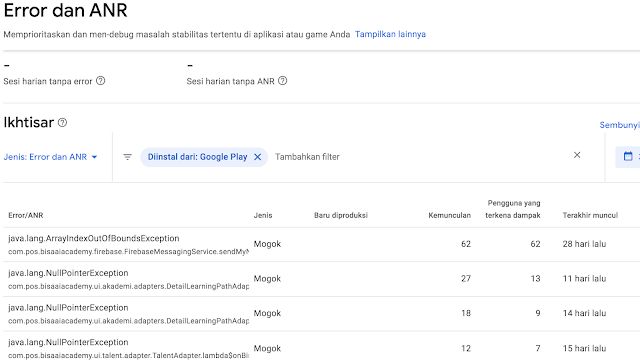Remove the Diinstal dari: Google Play filter

[258, 157]
